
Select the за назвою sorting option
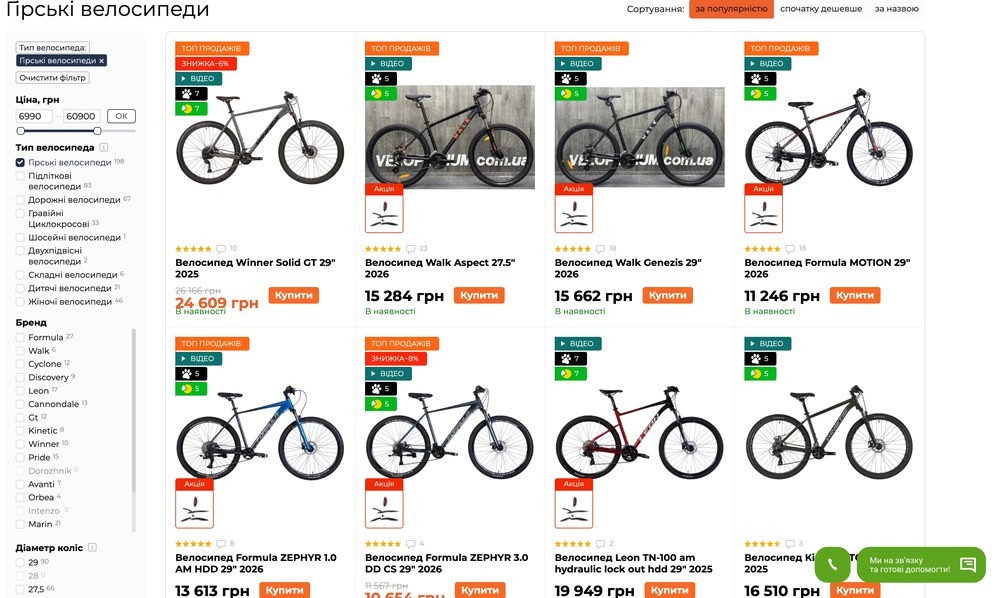(x=896, y=9)
